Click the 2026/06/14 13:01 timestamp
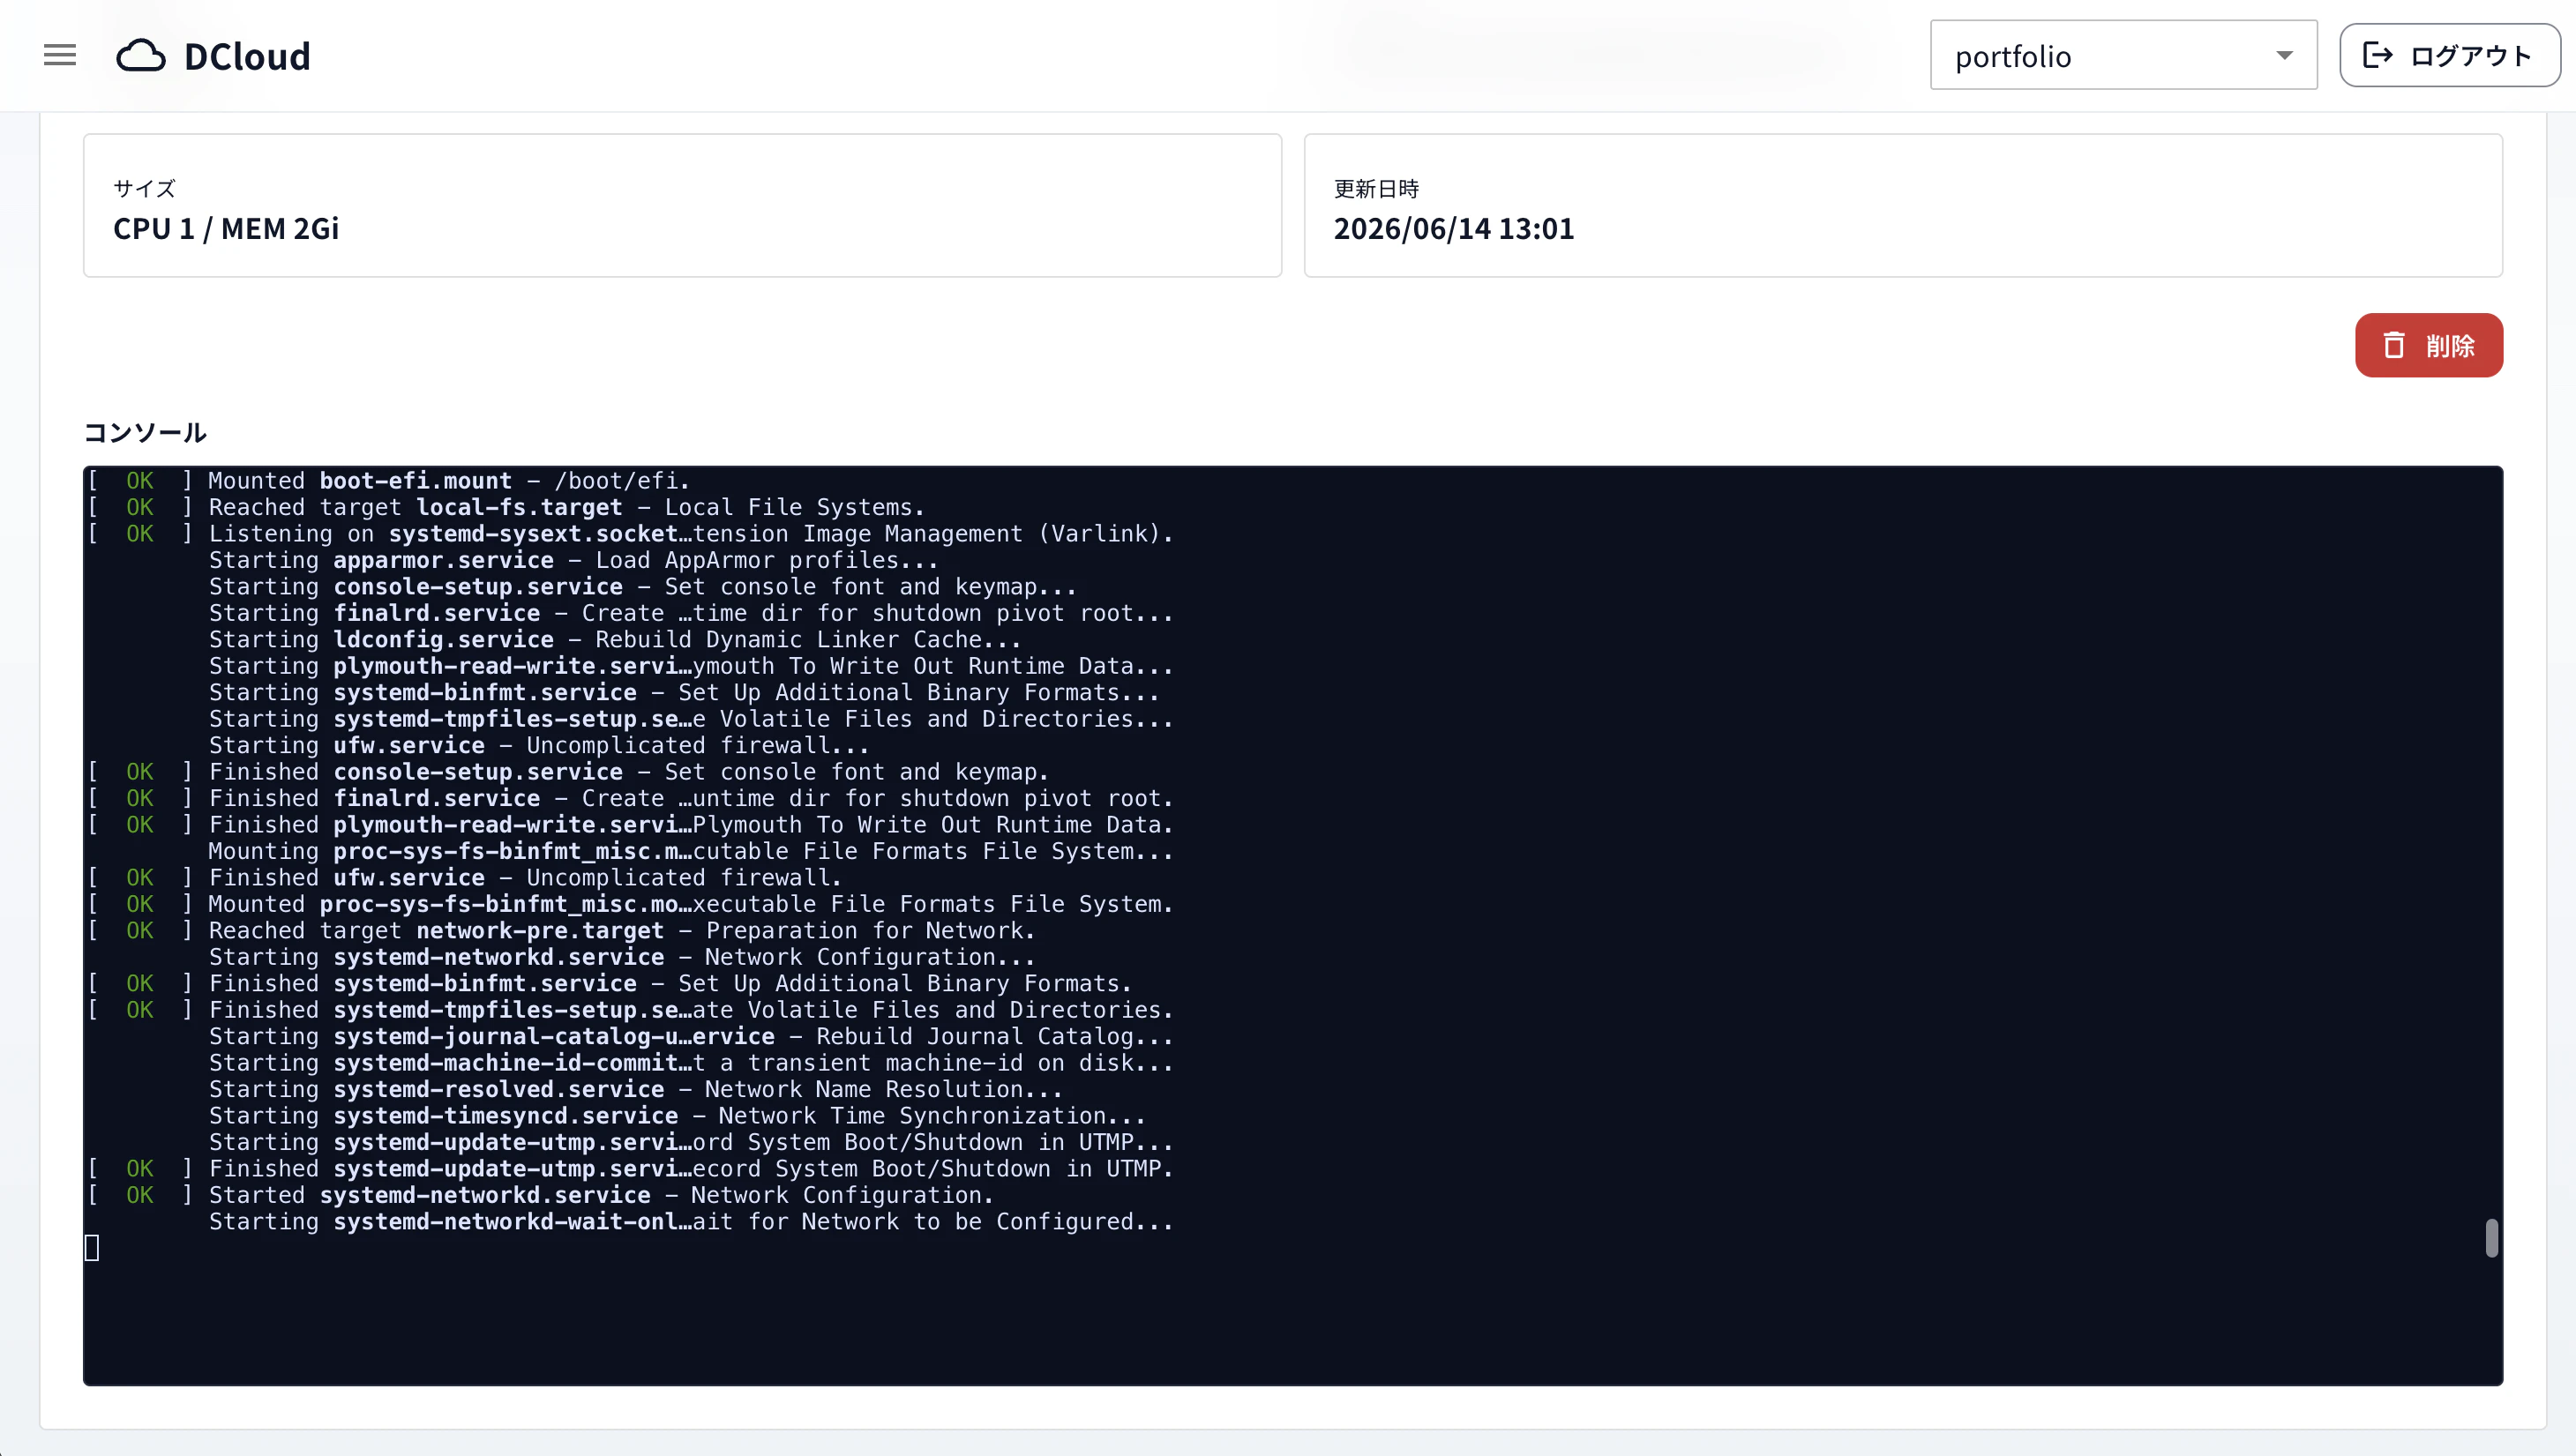Screen dimensions: 2576x1456 1453,228
